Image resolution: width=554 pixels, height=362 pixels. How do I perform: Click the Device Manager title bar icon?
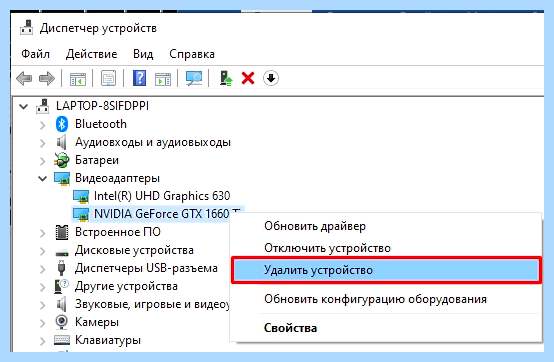click(26, 28)
